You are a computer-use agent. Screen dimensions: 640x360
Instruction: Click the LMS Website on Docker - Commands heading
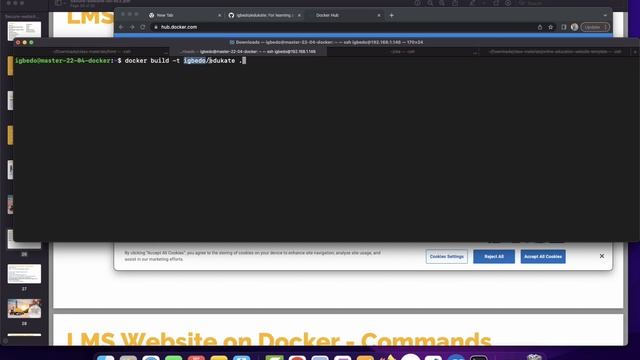[x=279, y=340]
